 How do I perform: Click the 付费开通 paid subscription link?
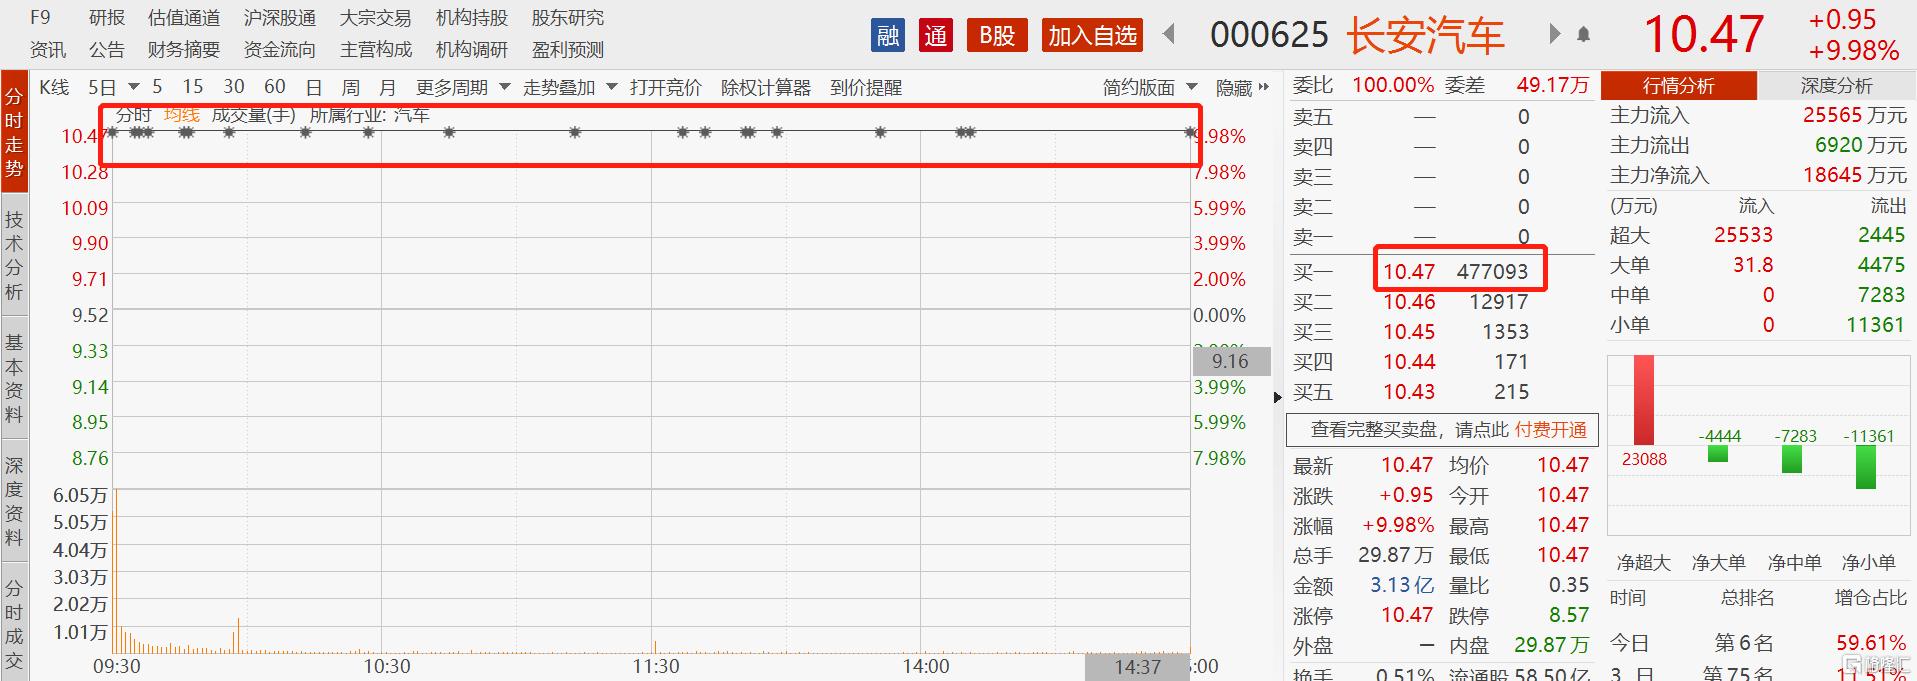(x=1550, y=430)
